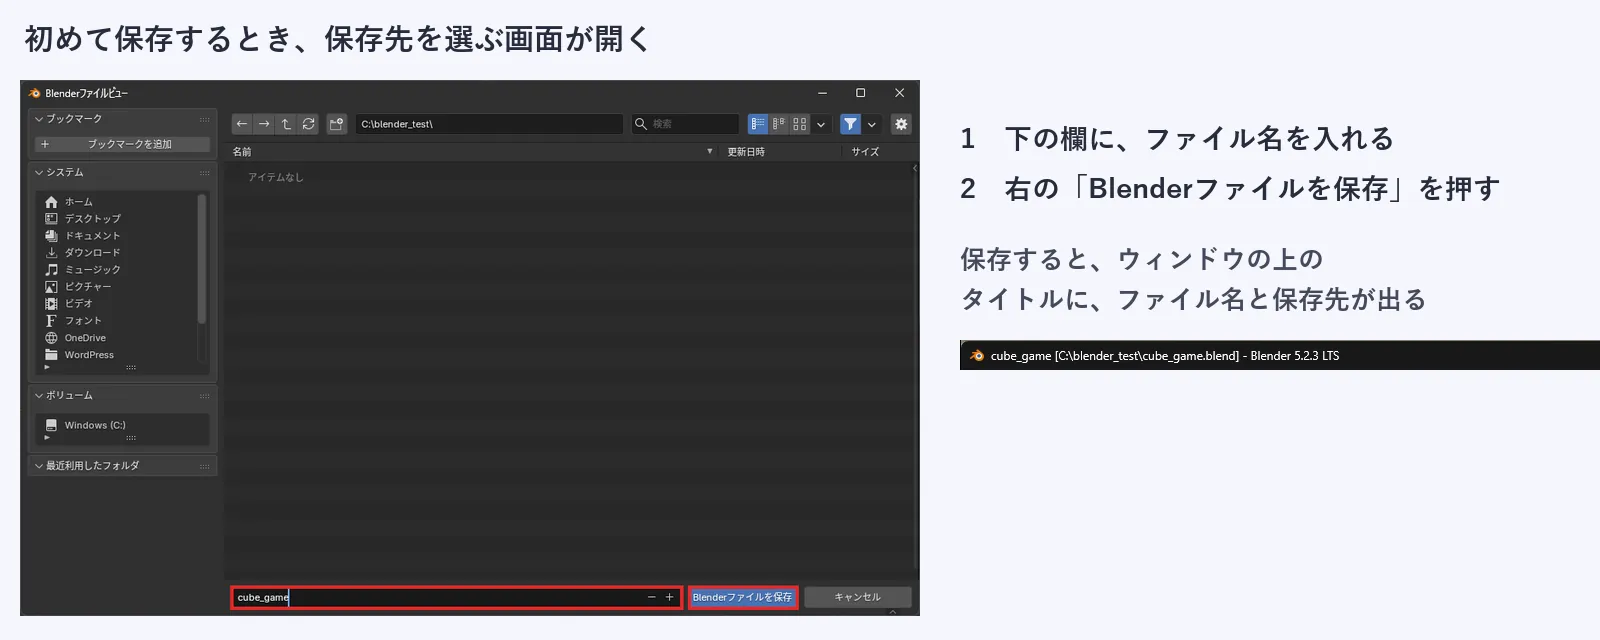
Task: Open display settings dropdown next to view modes
Action: click(x=821, y=124)
